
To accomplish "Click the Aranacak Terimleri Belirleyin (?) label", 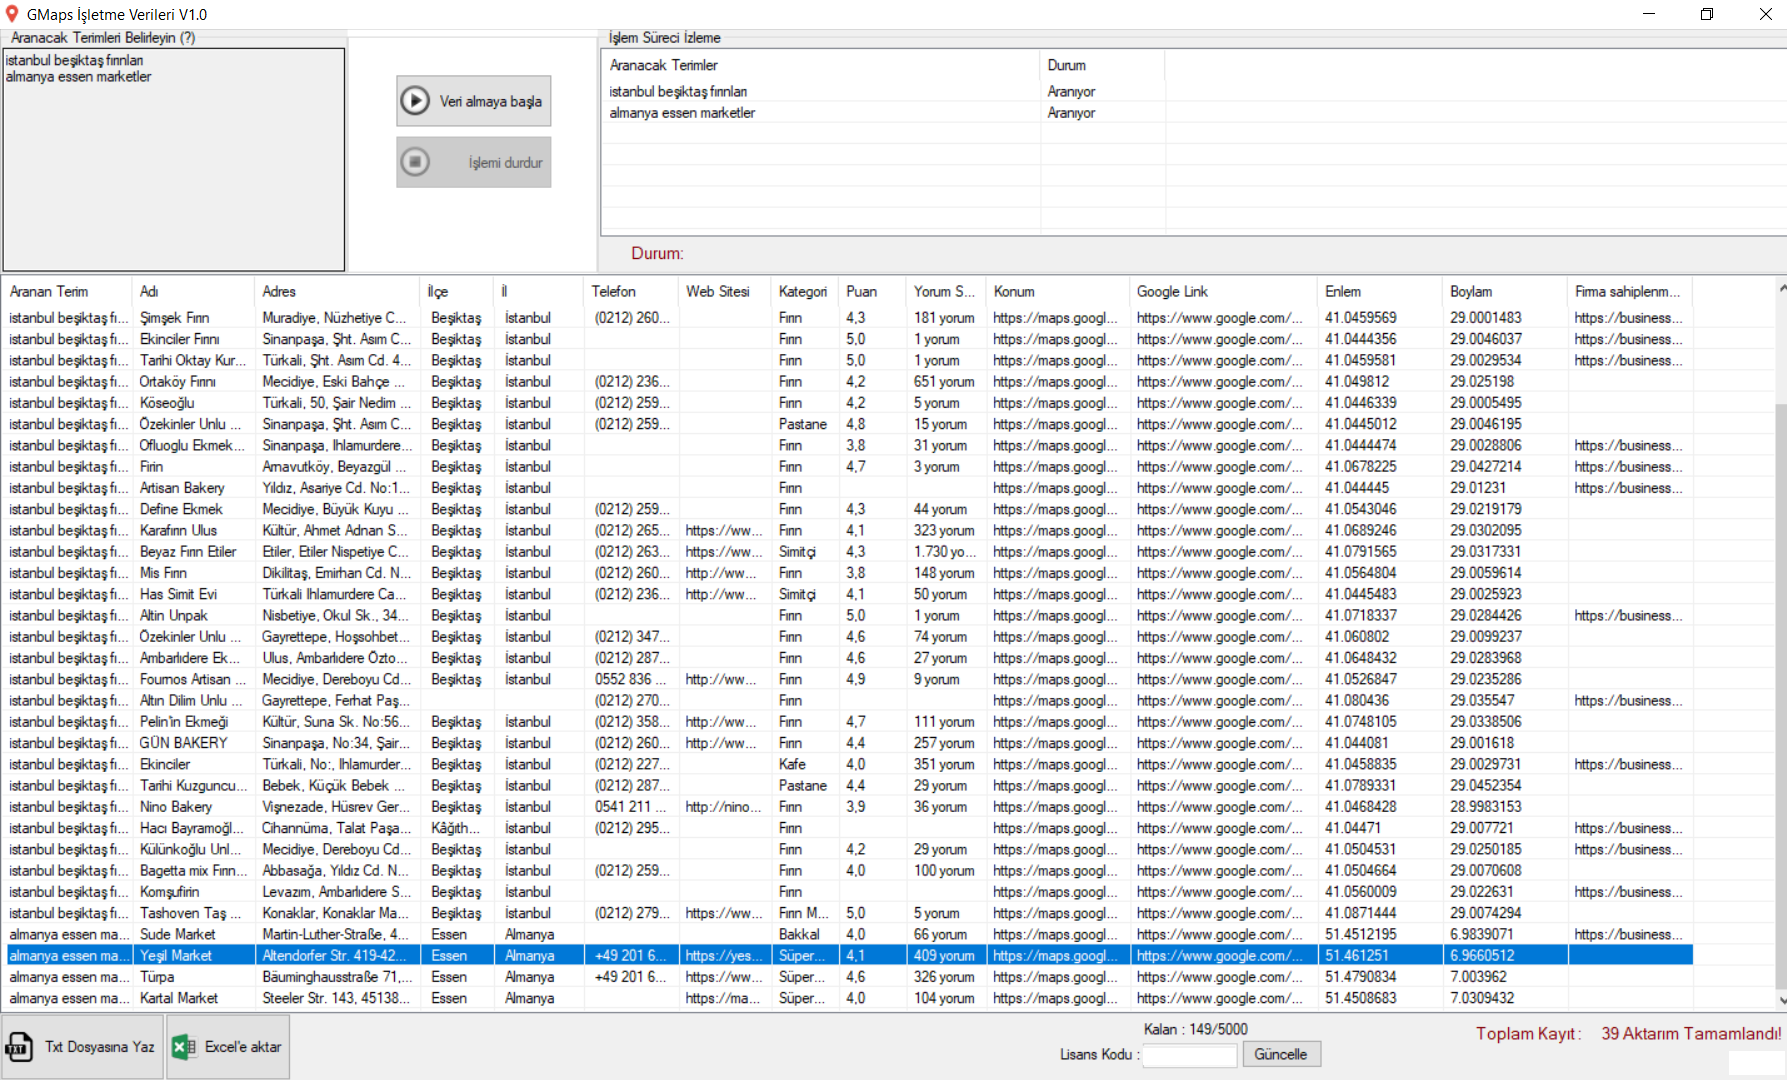I will click(x=103, y=38).
